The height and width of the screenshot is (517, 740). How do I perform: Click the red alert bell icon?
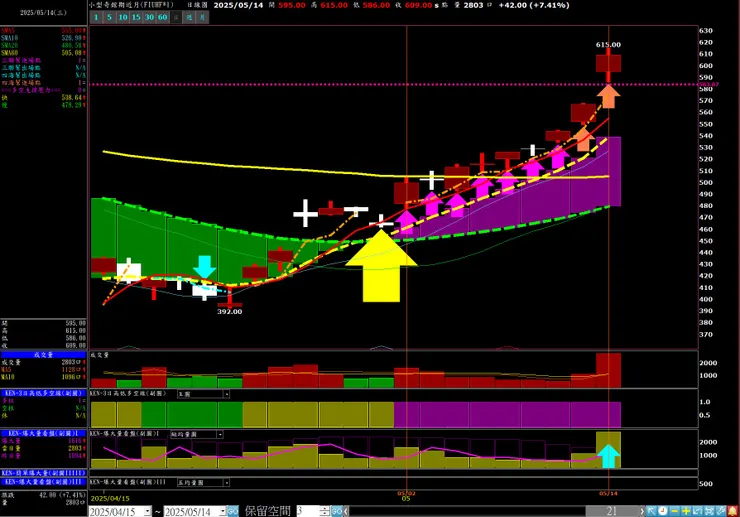[732, 511]
